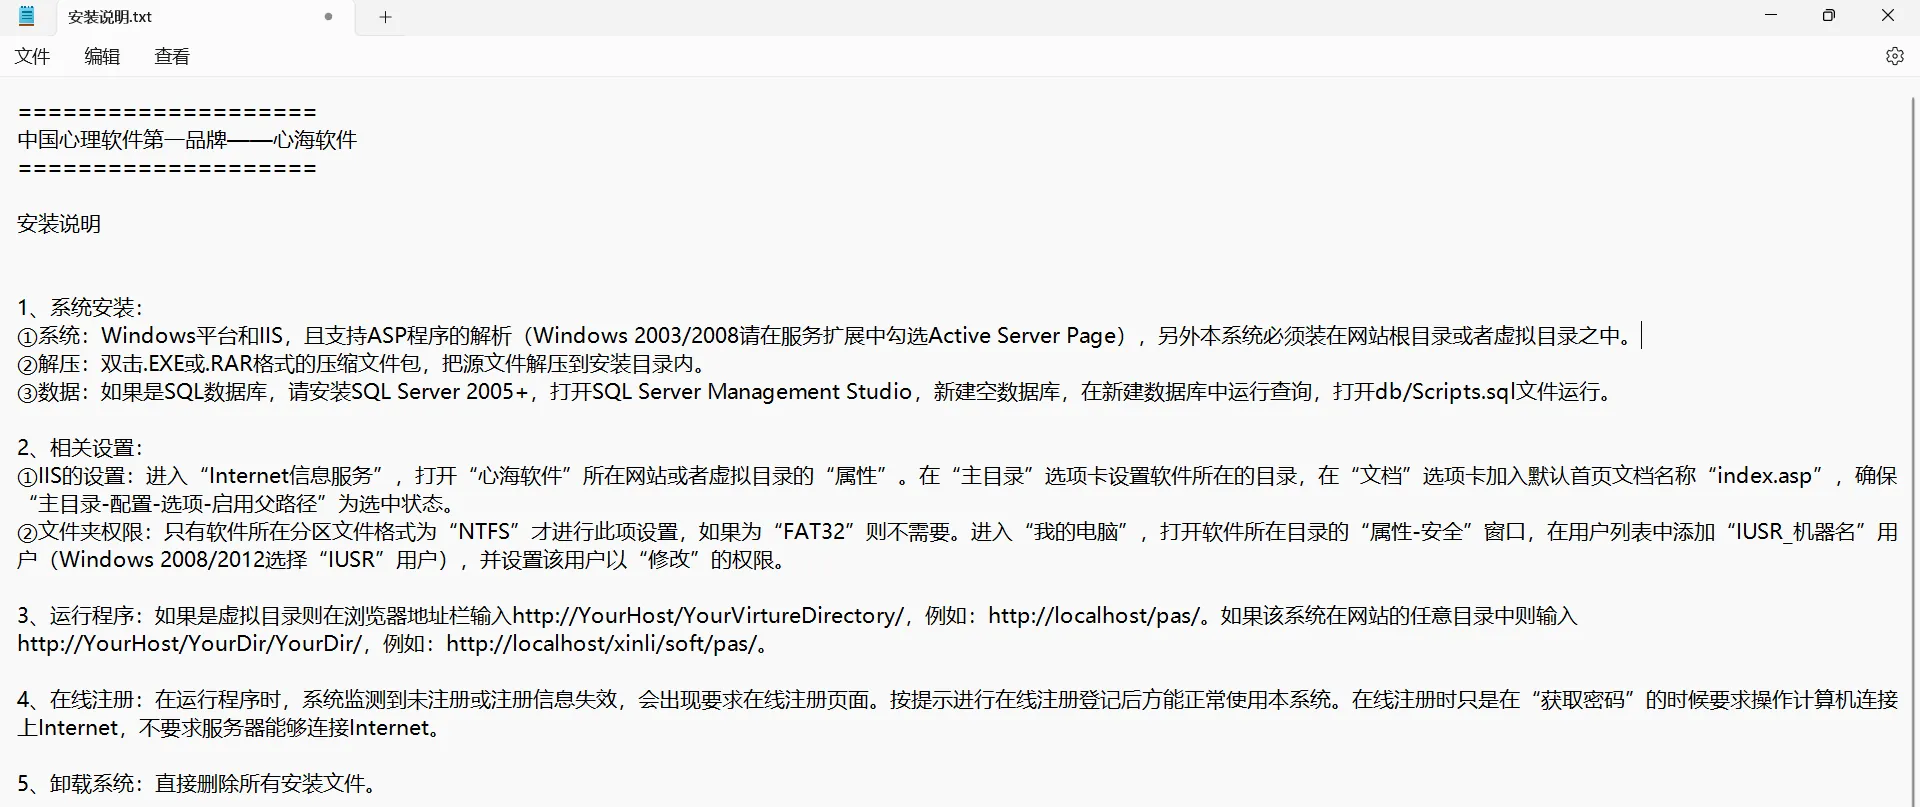This screenshot has width=1920, height=807.
Task: Open the 文件 menu
Action: click(x=32, y=57)
